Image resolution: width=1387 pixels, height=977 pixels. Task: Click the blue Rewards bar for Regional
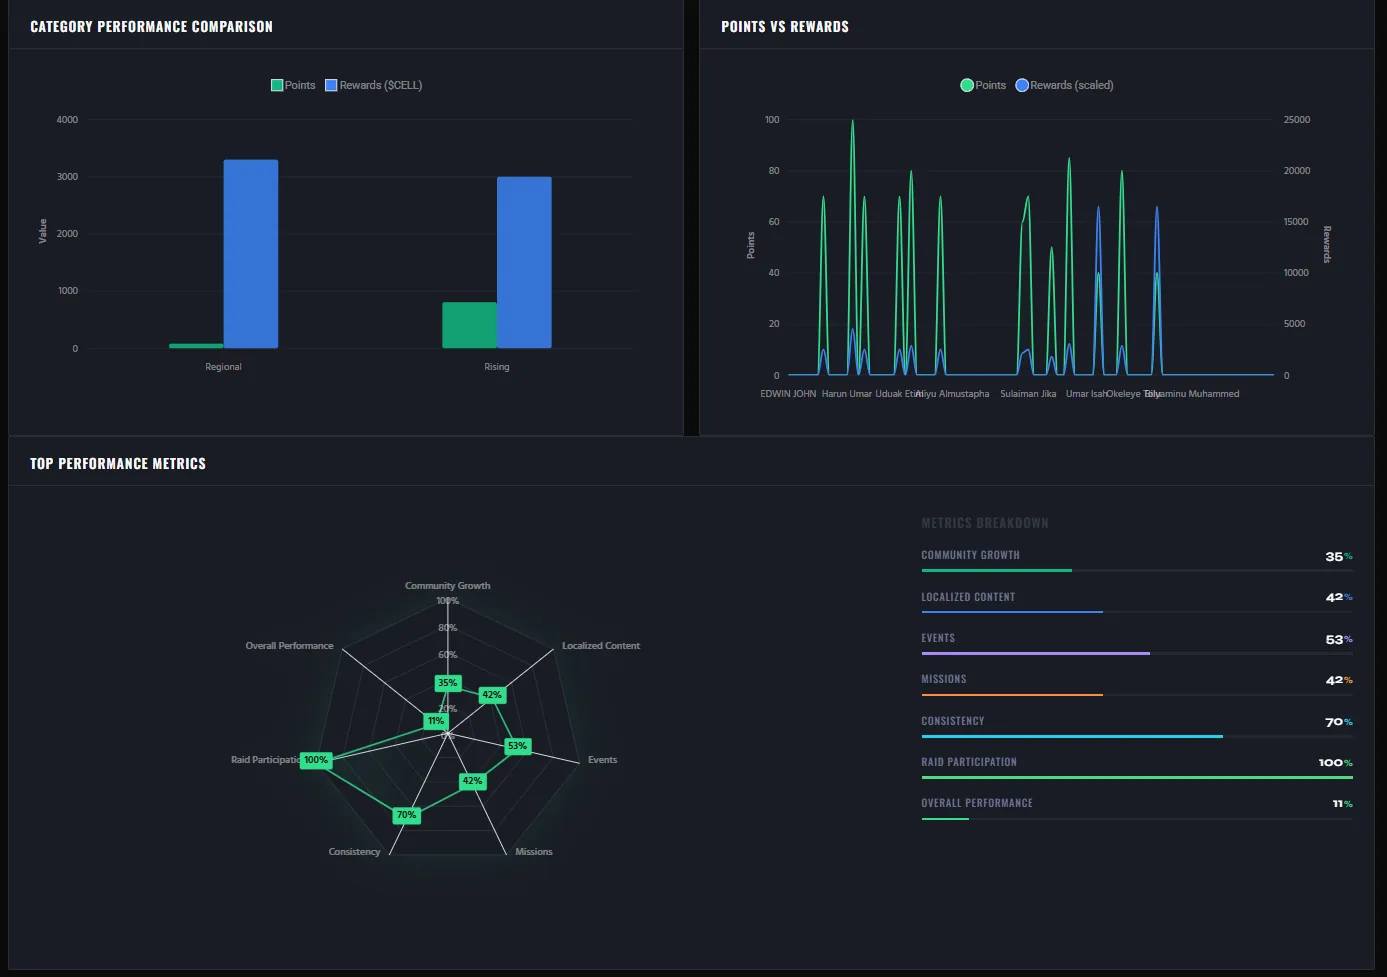[251, 254]
